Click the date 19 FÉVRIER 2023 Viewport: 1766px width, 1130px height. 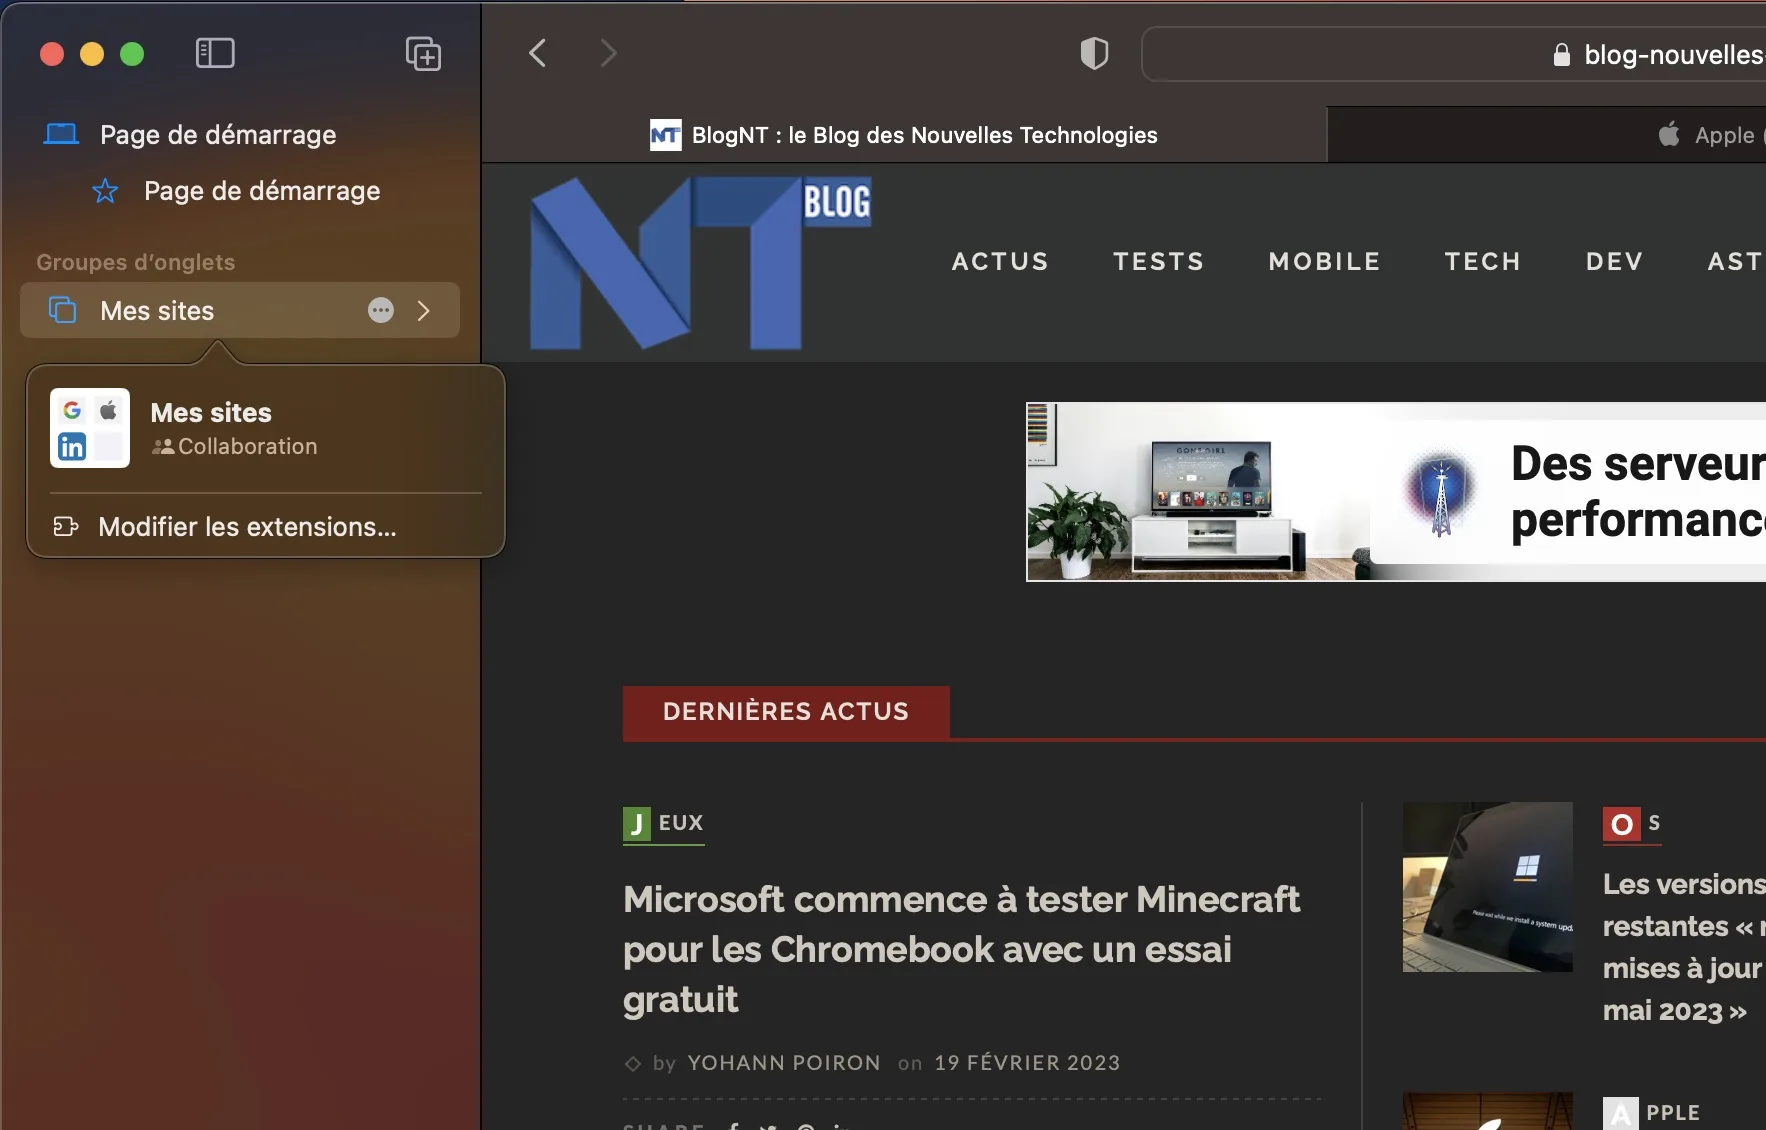1027,1063
